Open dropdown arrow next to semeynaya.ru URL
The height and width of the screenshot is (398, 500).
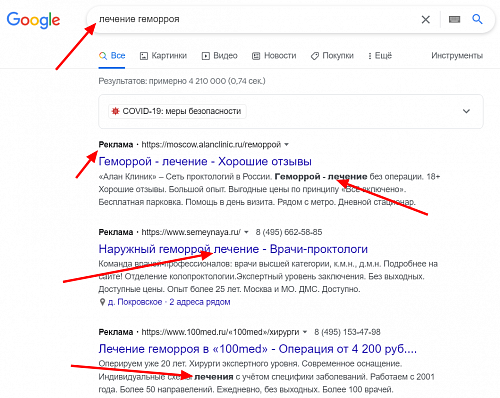click(x=246, y=232)
